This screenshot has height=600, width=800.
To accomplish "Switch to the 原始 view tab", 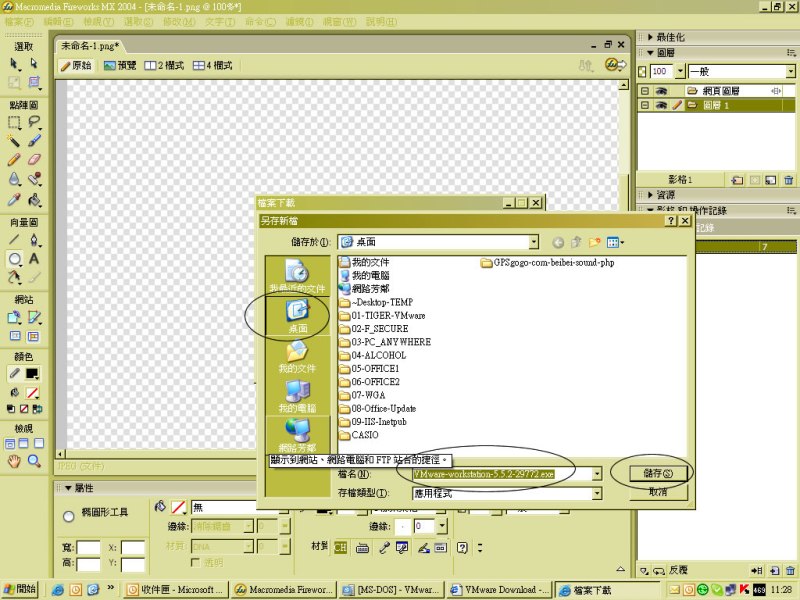I will (x=76, y=65).
